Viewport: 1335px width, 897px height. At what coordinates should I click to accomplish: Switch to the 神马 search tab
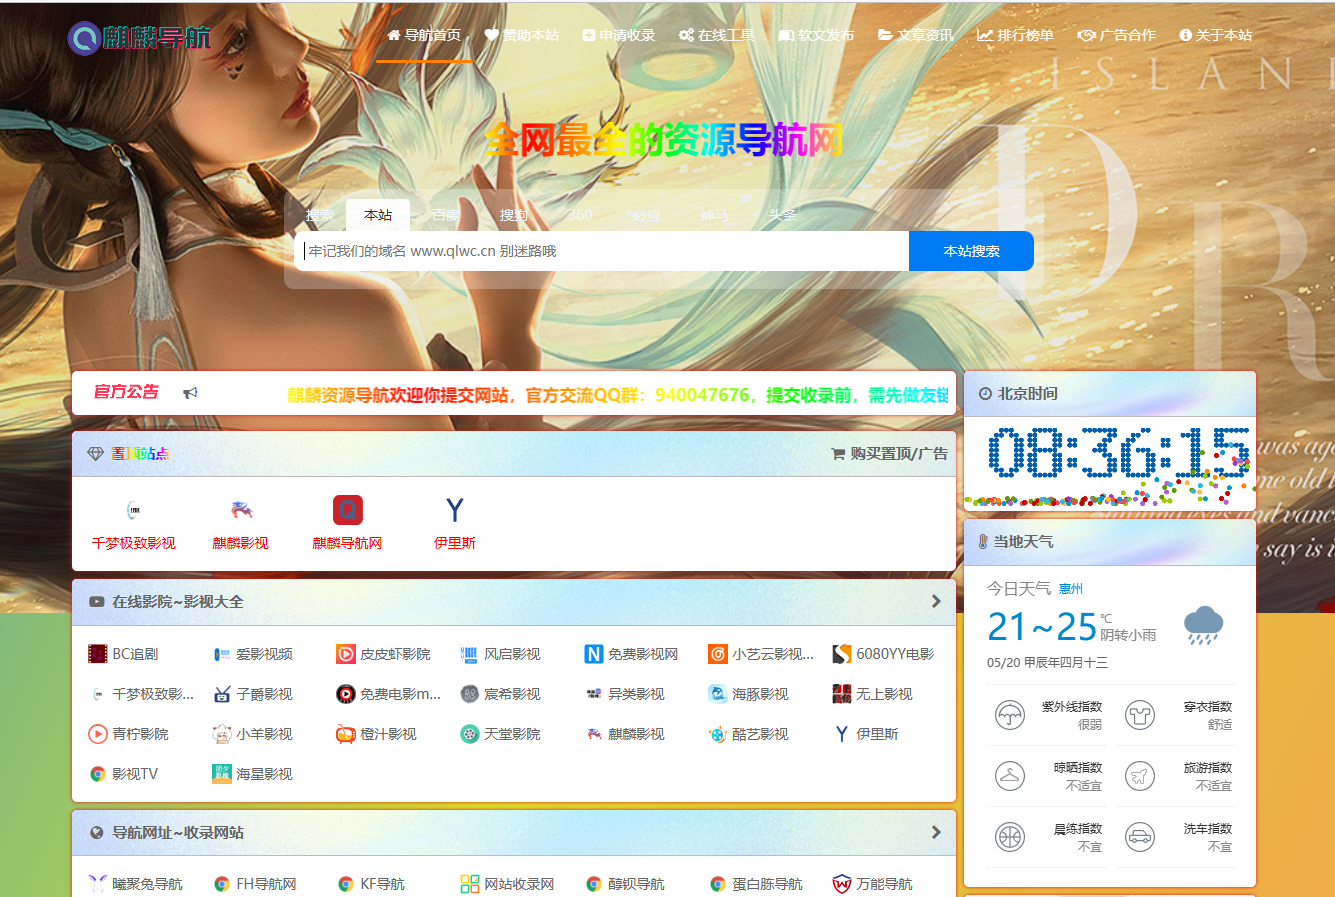pos(714,215)
